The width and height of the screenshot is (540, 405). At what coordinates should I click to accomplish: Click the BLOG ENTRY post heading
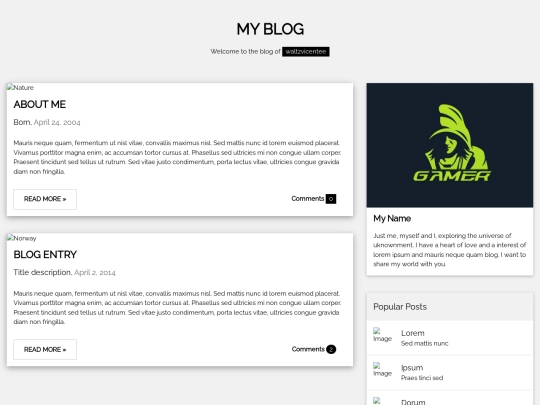pyautogui.click(x=45, y=255)
